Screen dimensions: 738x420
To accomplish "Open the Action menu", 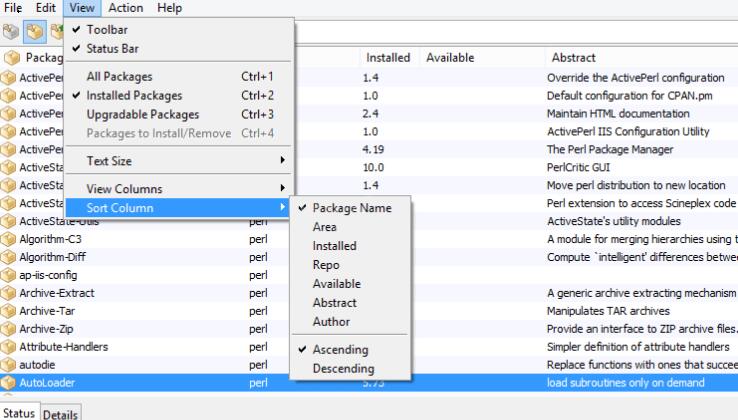I will pos(126,8).
